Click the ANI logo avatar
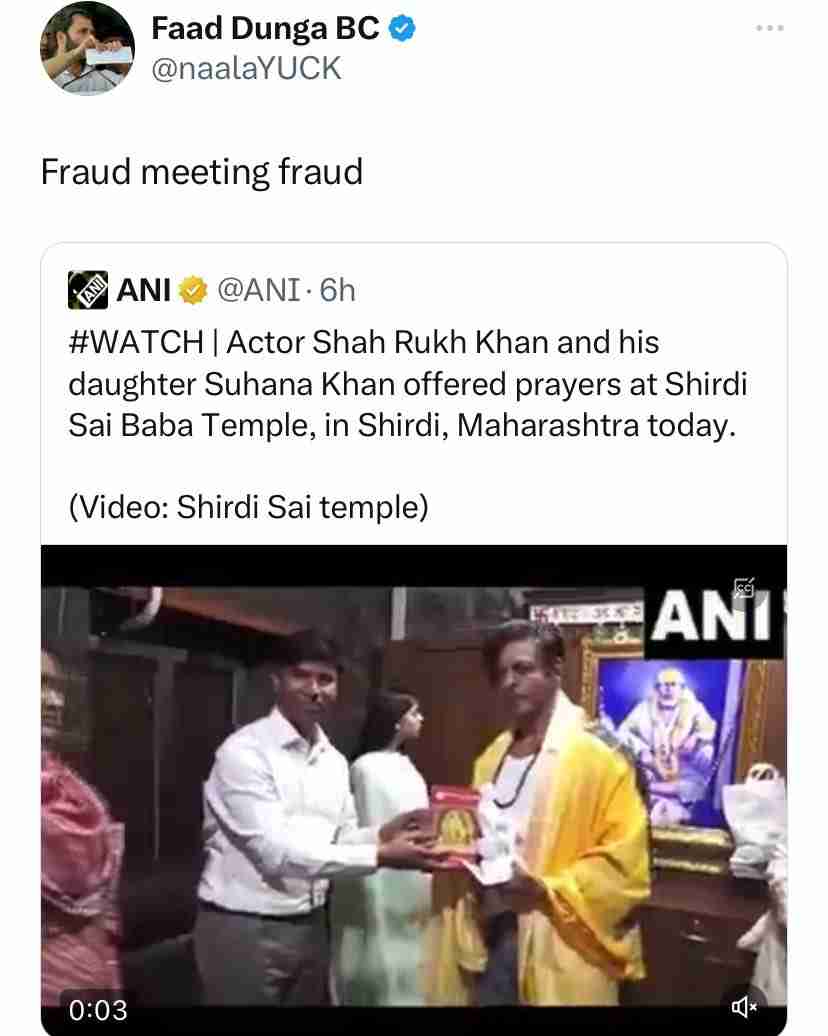Image resolution: width=828 pixels, height=1036 pixels. pos(87,289)
